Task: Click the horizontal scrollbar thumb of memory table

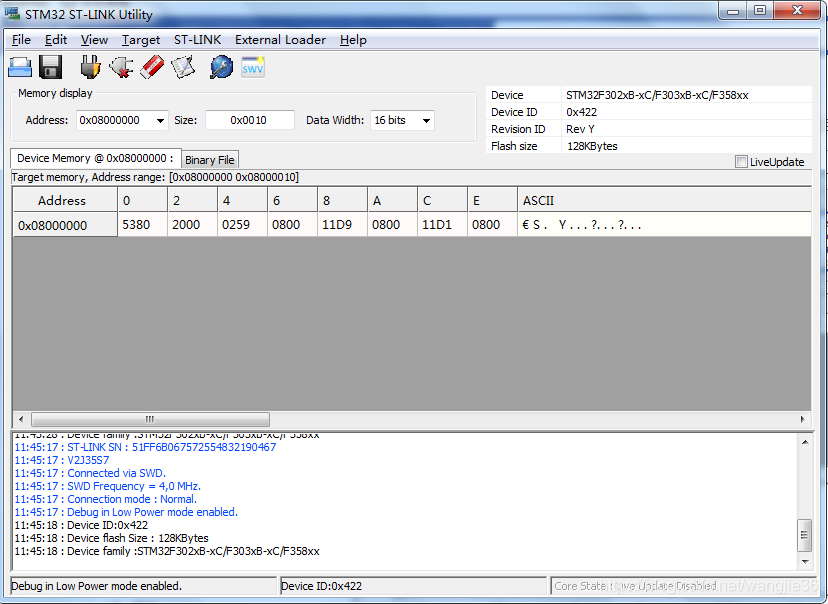Action: pos(150,419)
